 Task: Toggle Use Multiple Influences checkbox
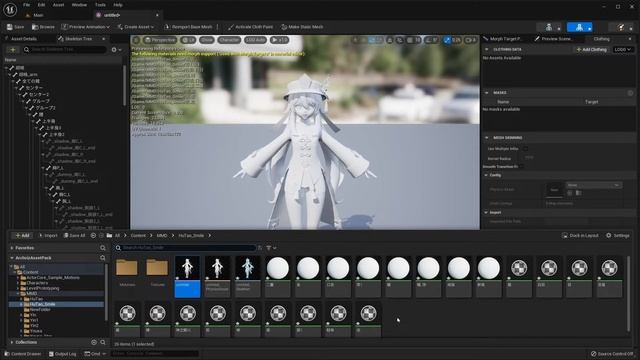coord(526,149)
